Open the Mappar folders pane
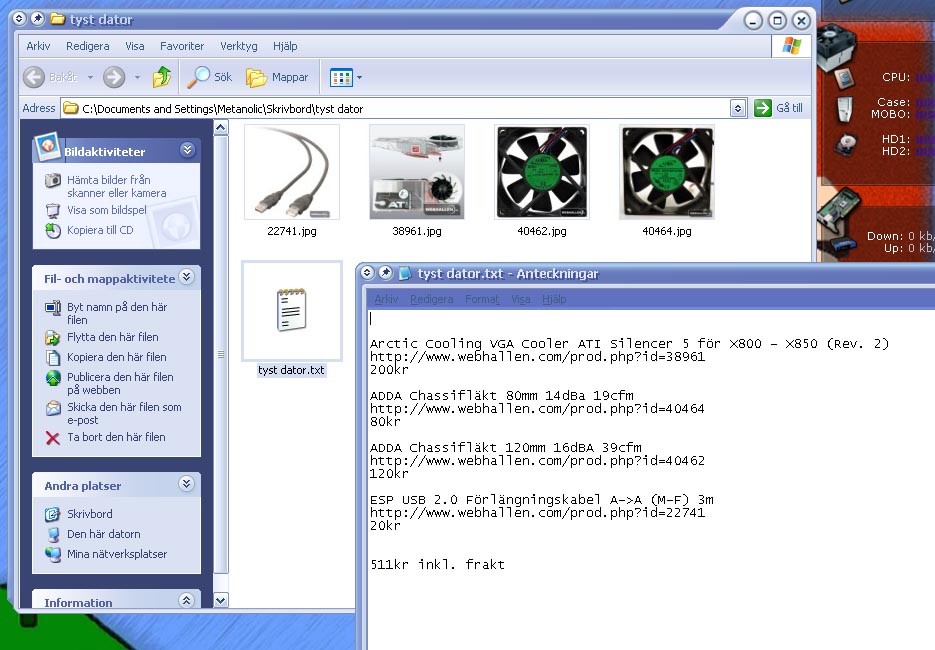Viewport: 935px width, 650px height. 278,77
